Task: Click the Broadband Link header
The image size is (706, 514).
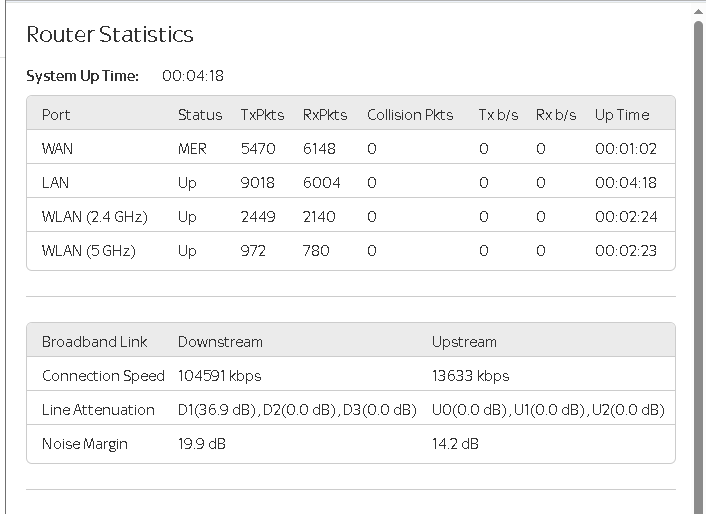Action: tap(94, 342)
